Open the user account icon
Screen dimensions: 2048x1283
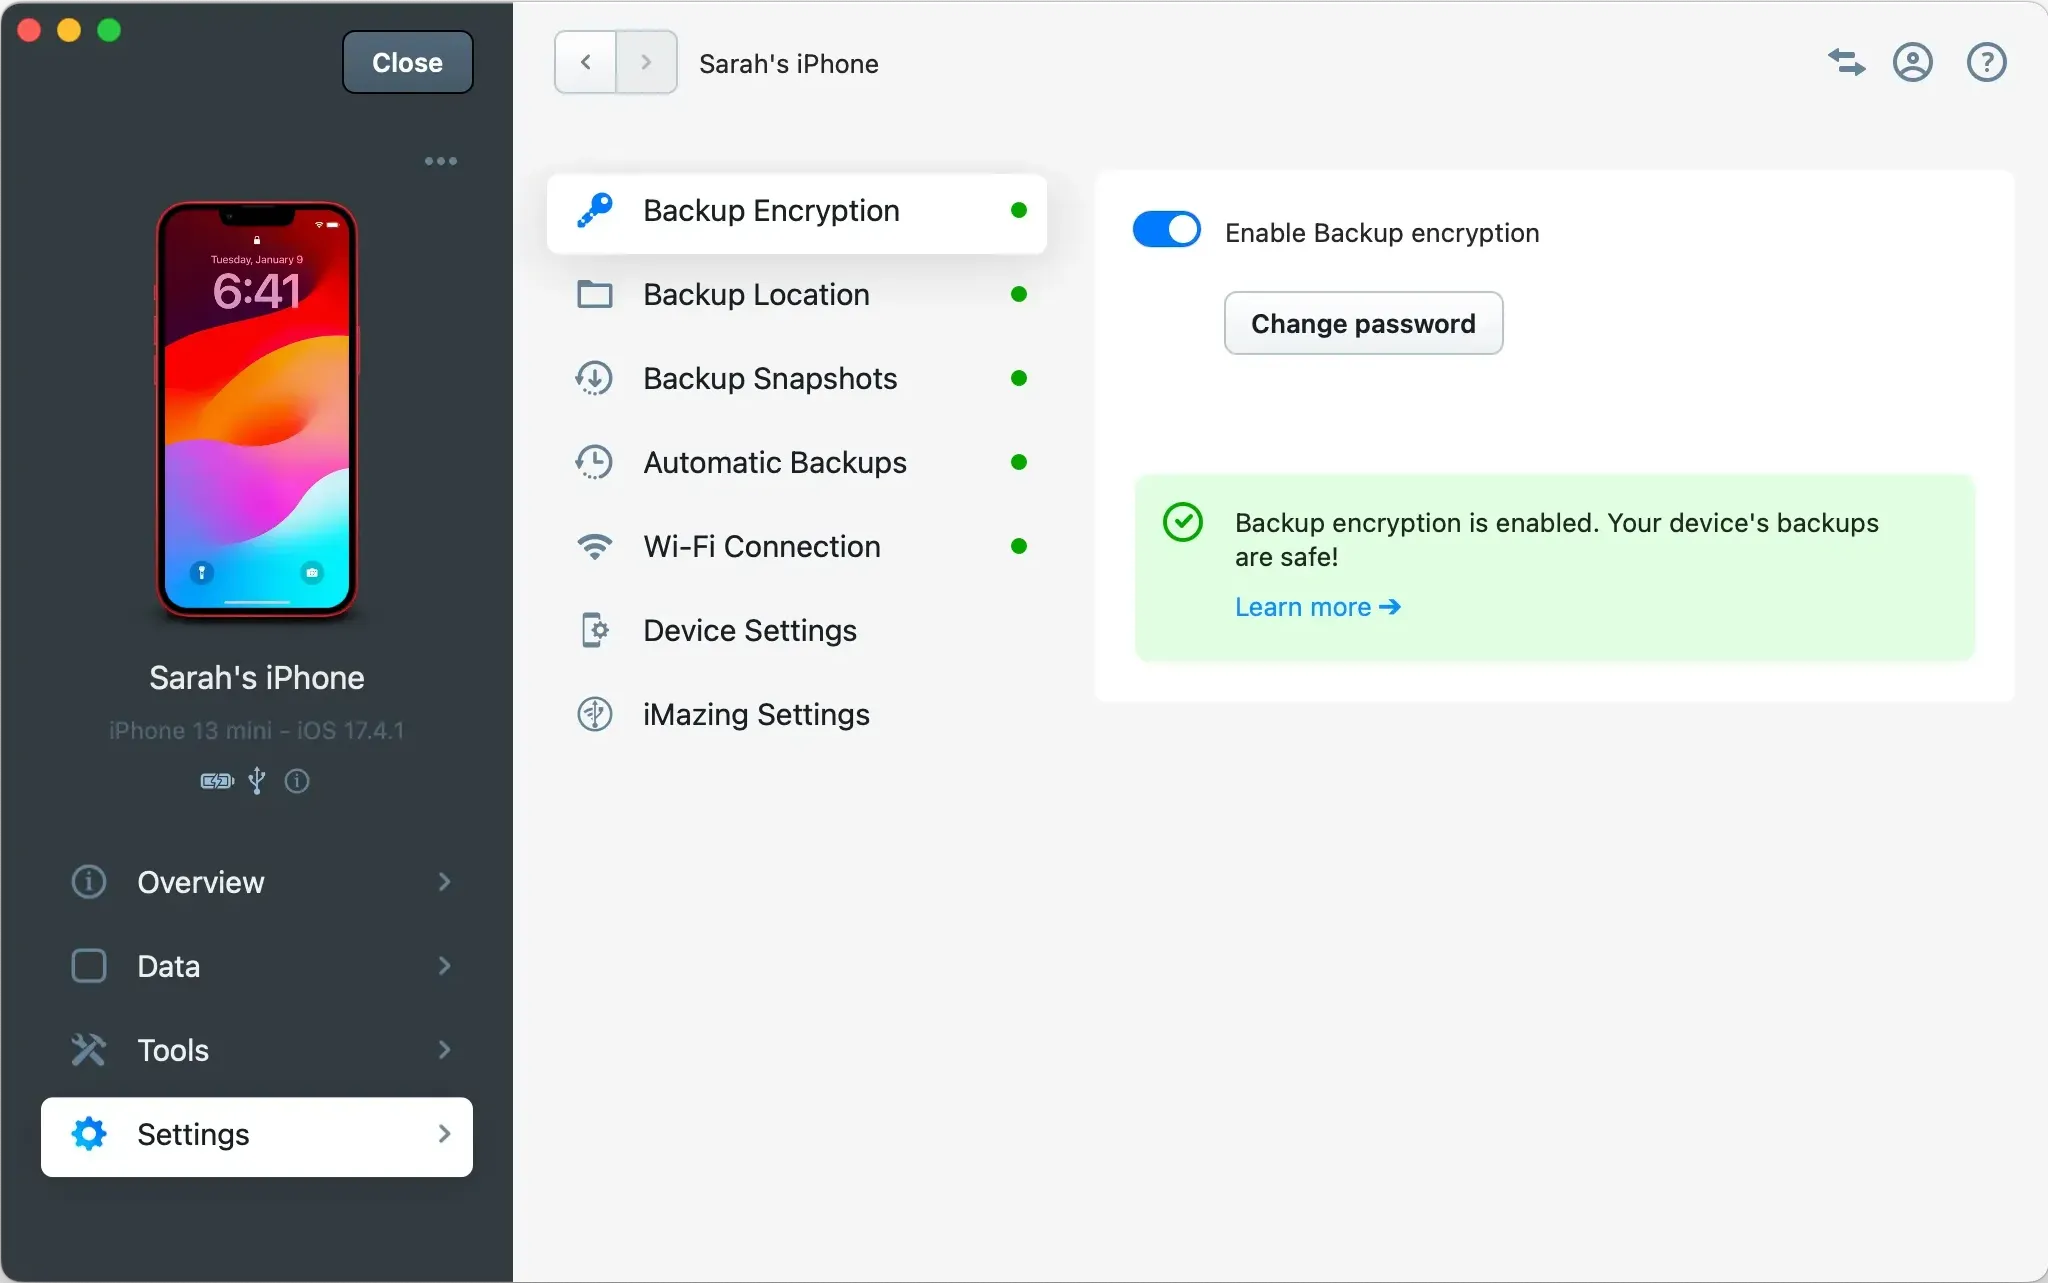[x=1913, y=62]
